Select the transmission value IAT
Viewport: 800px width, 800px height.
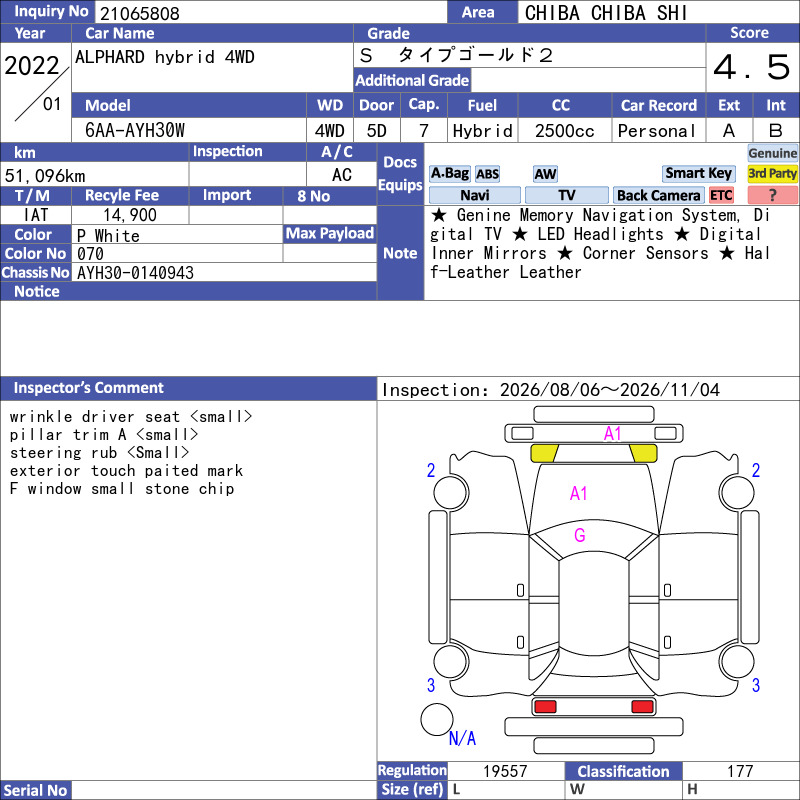36,215
